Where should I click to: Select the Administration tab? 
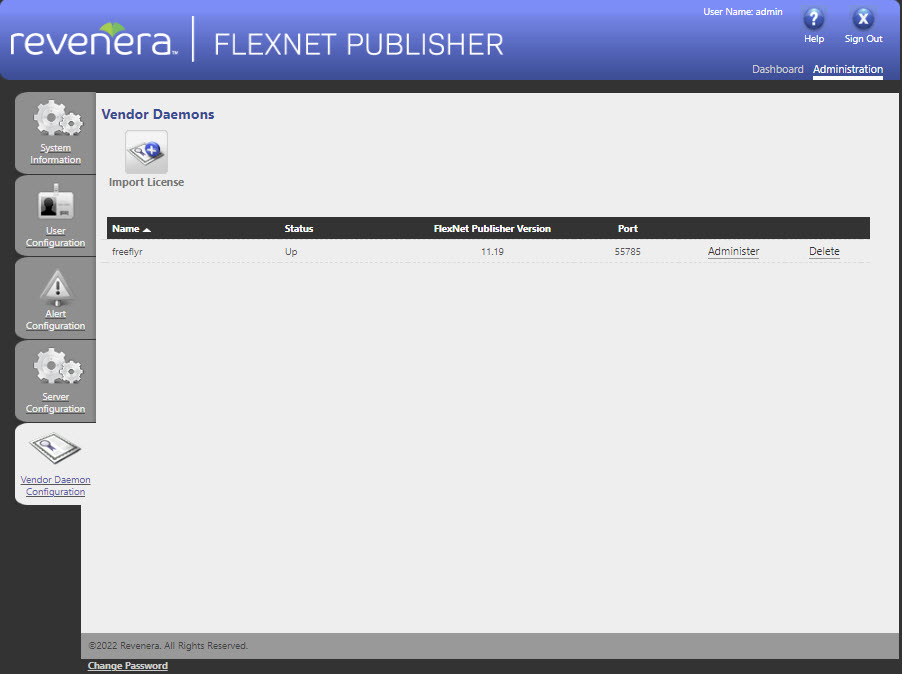pos(847,69)
